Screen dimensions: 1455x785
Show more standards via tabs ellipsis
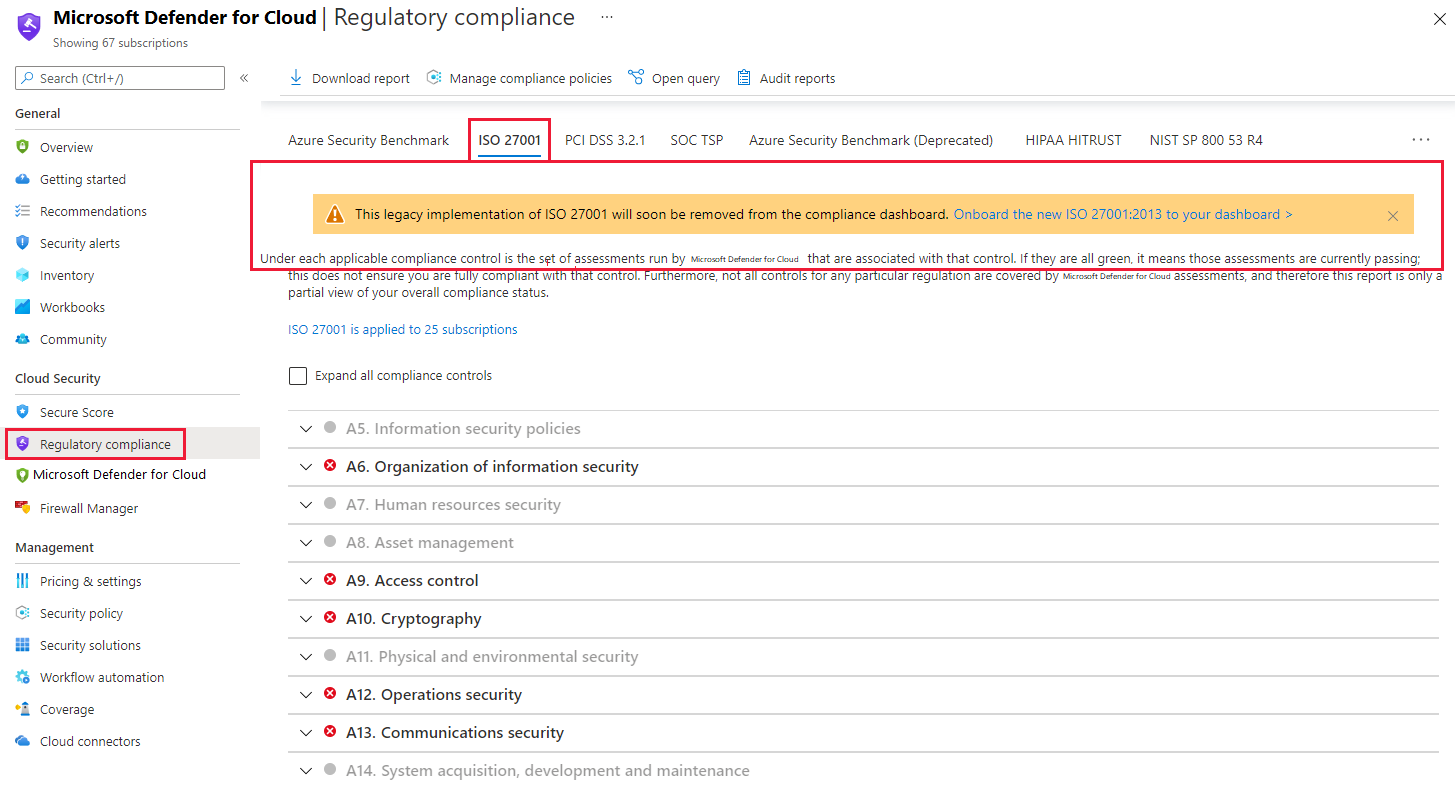coord(1421,140)
